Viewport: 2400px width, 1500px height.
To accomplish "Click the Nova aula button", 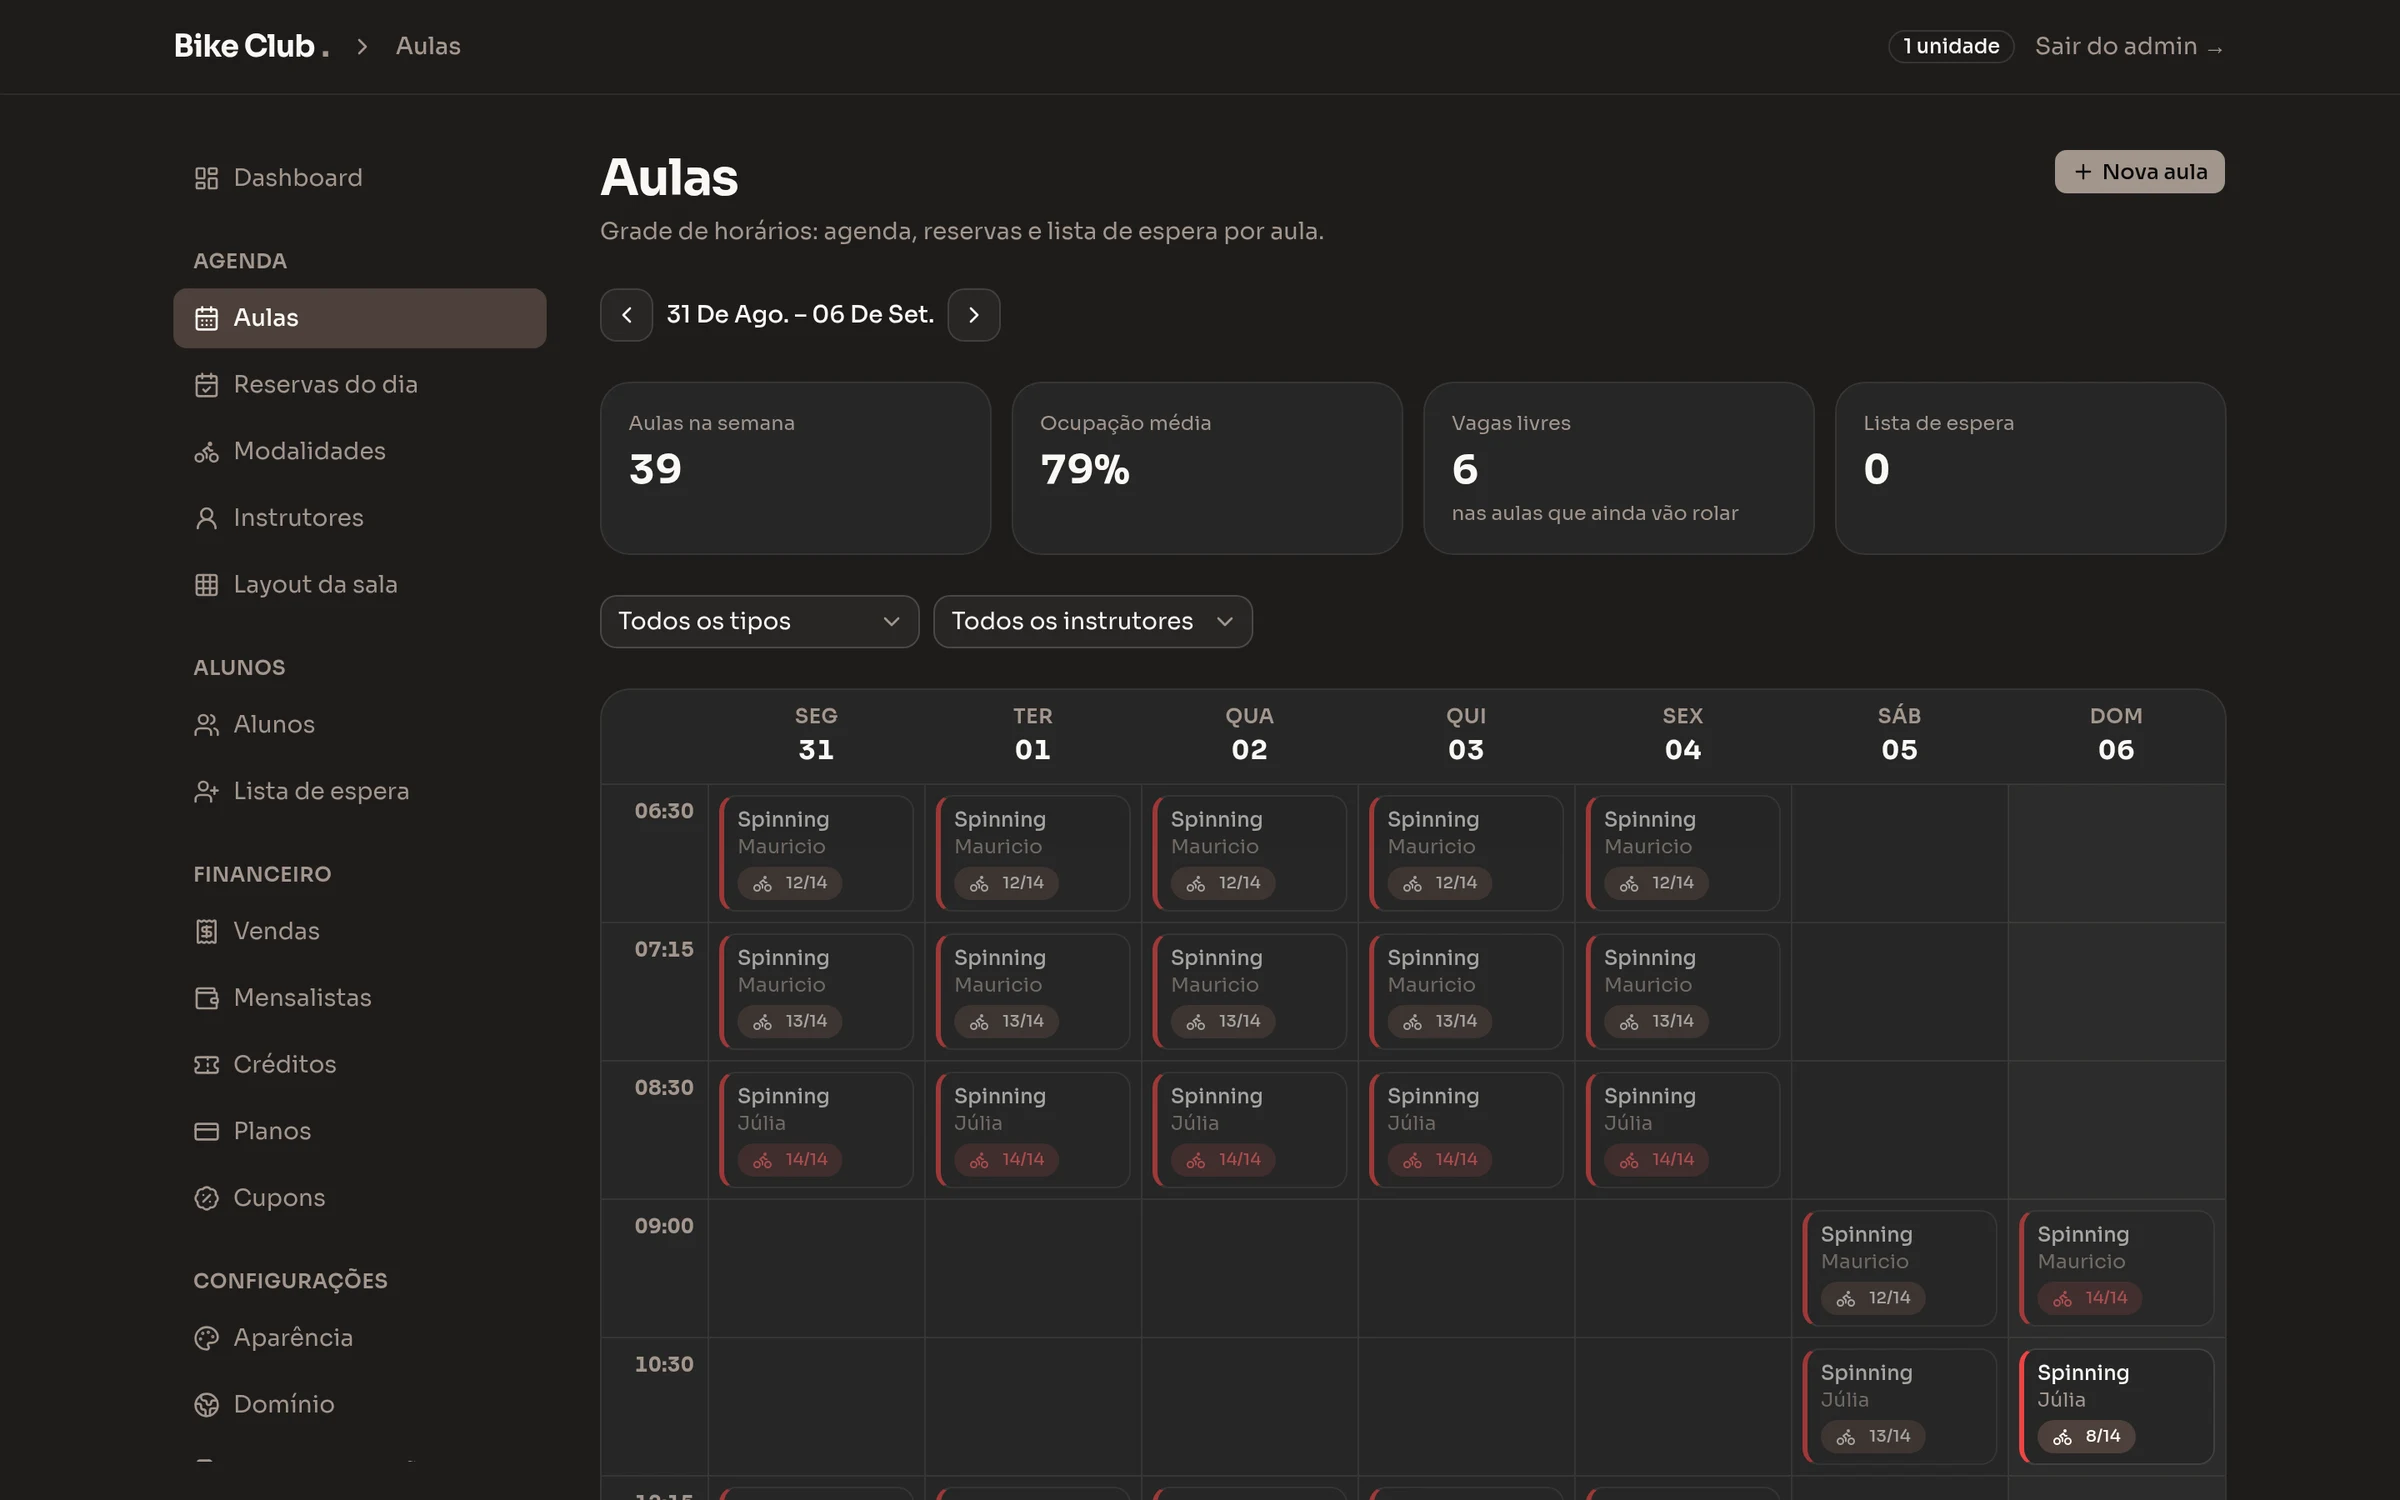I will 2139,172.
